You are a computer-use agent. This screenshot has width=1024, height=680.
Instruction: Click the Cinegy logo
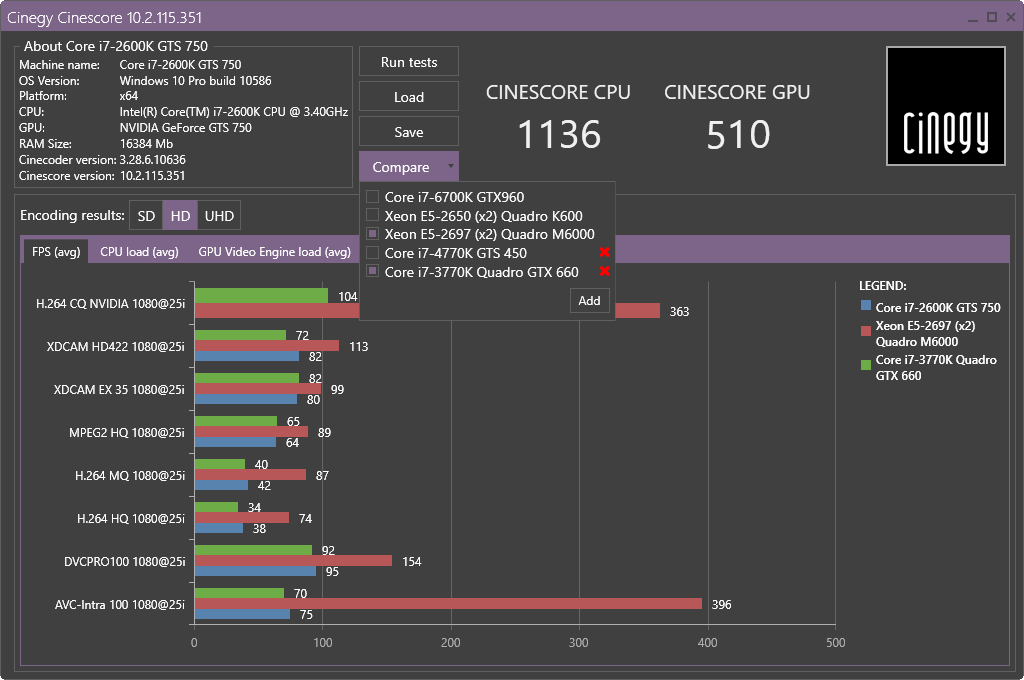[x=946, y=106]
